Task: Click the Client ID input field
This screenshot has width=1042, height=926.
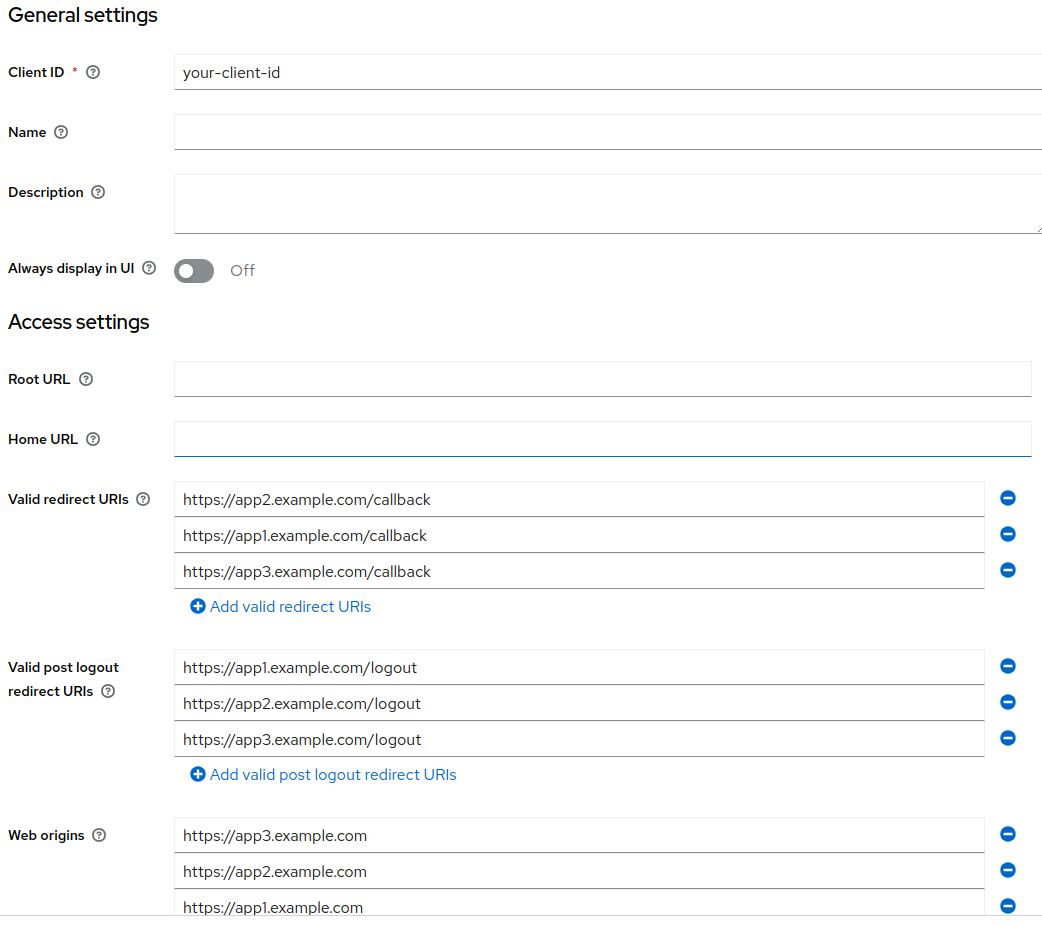Action: tap(607, 72)
